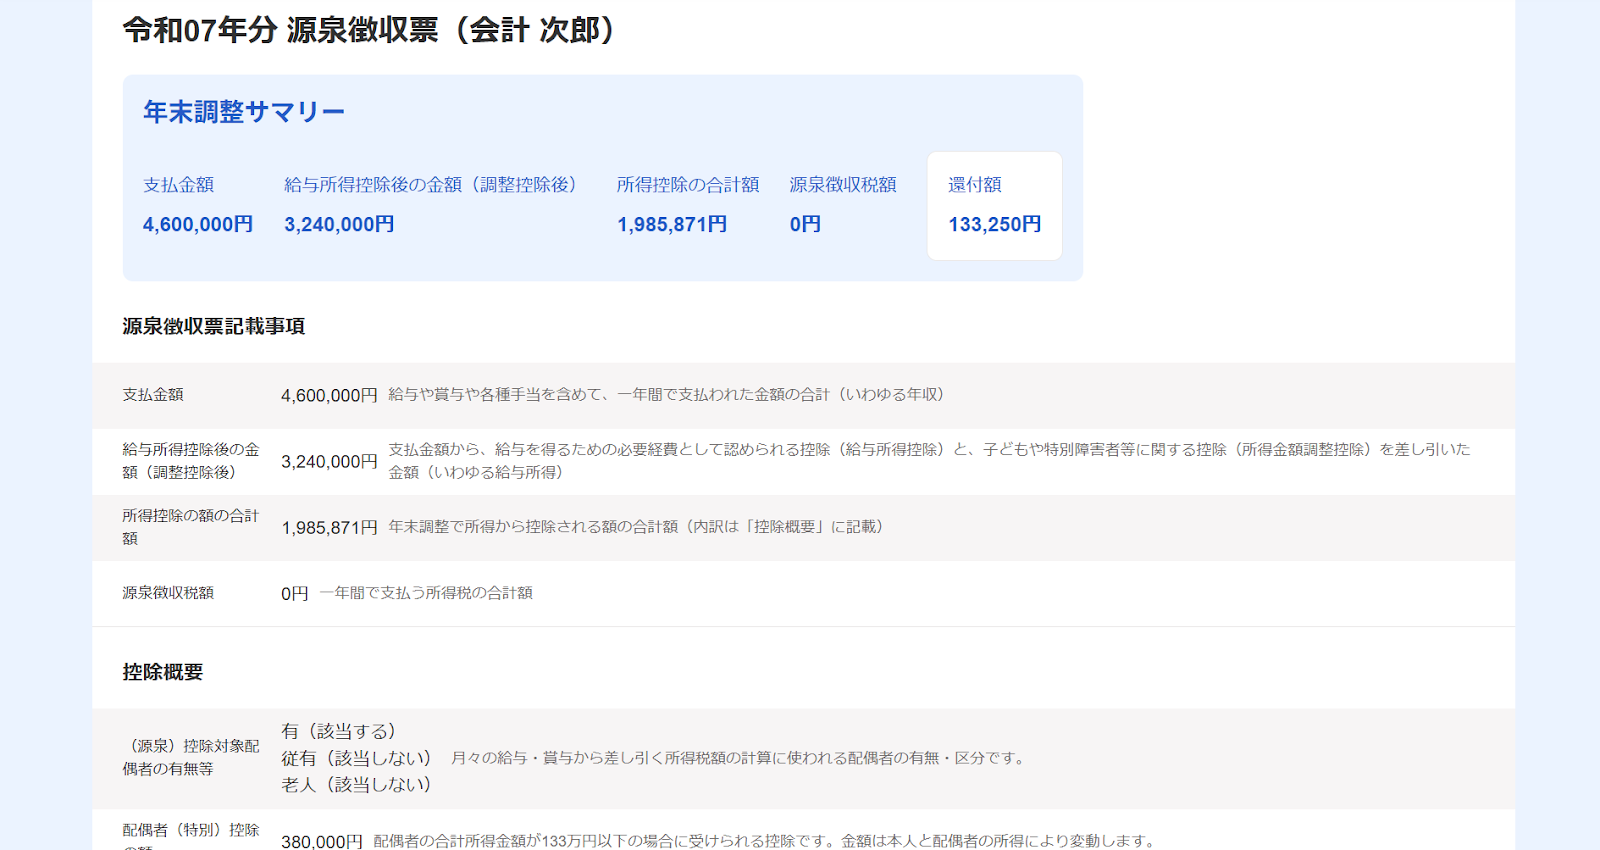This screenshot has width=1600, height=850.
Task: Click the table row label 源泉徴収税額
Action: coord(168,593)
